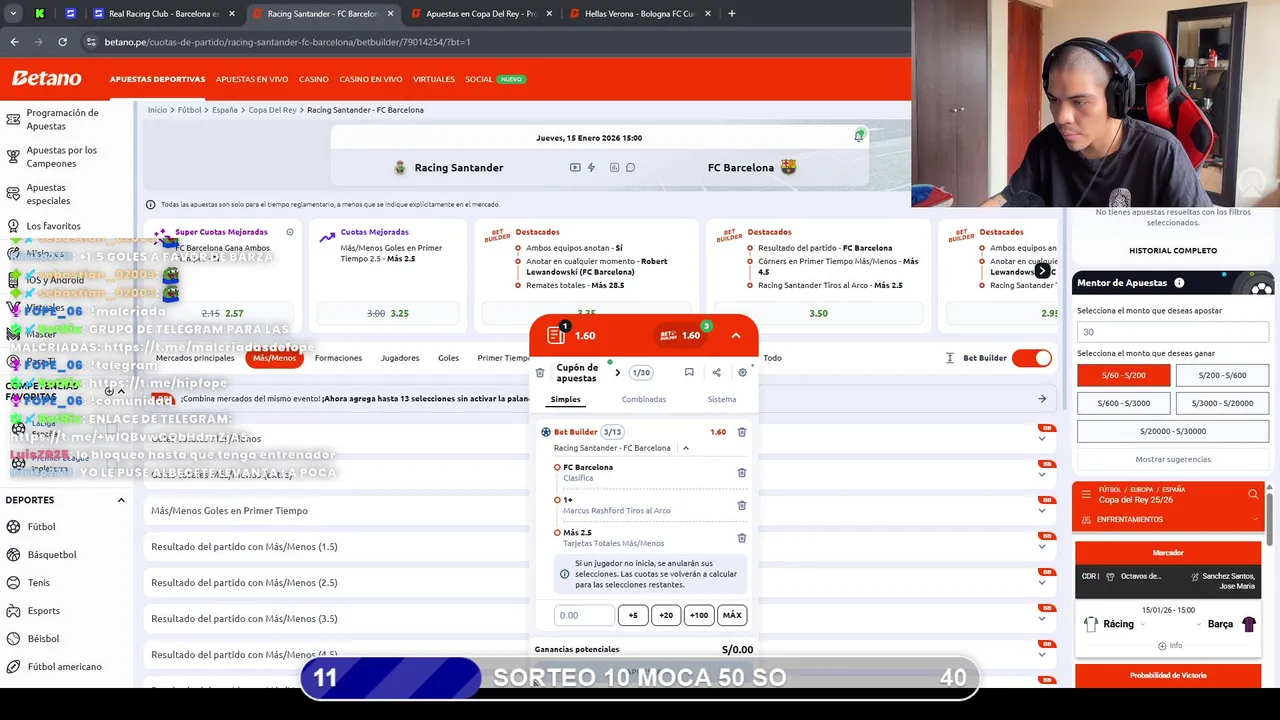Toggle the Bet Builder switch off
The height and width of the screenshot is (720, 1280).
(x=1032, y=358)
